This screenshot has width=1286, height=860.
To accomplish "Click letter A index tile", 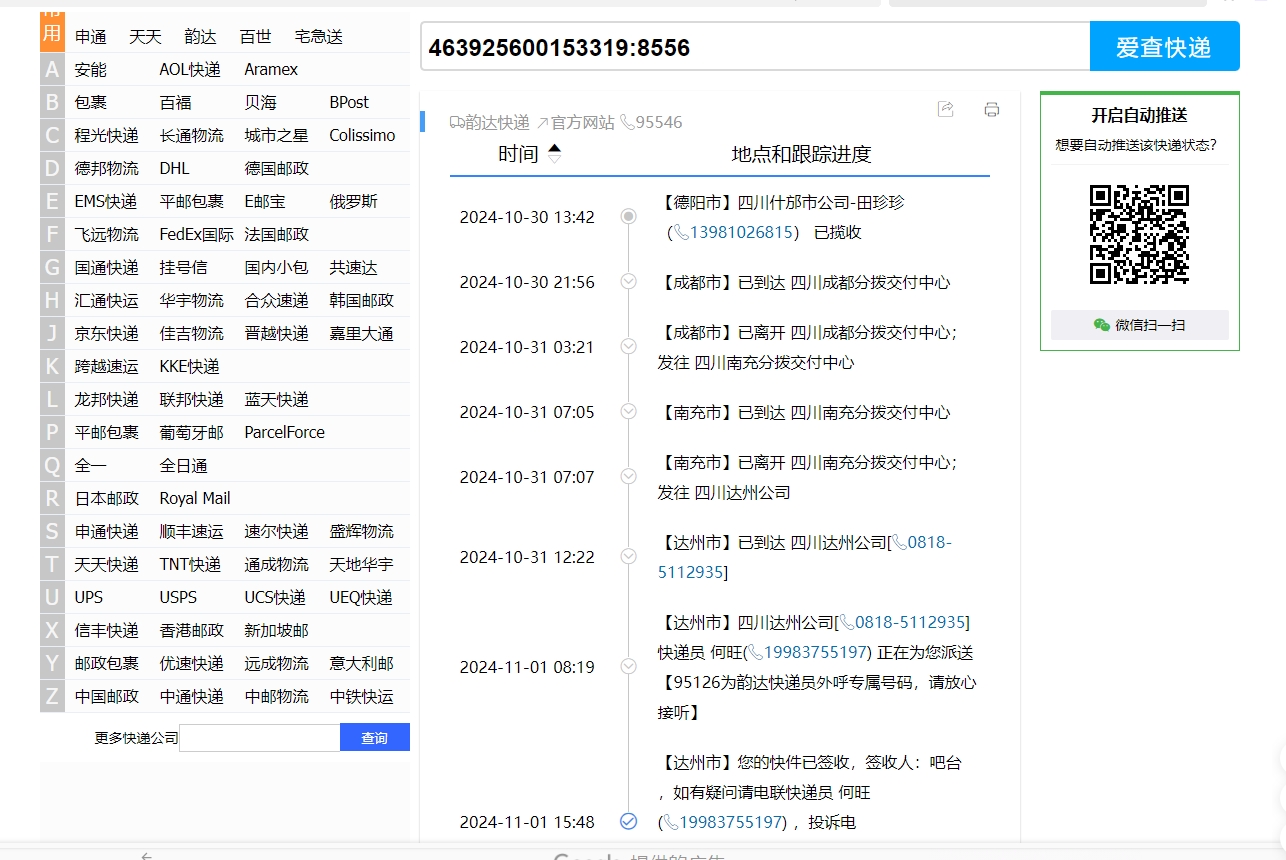I will 52,69.
